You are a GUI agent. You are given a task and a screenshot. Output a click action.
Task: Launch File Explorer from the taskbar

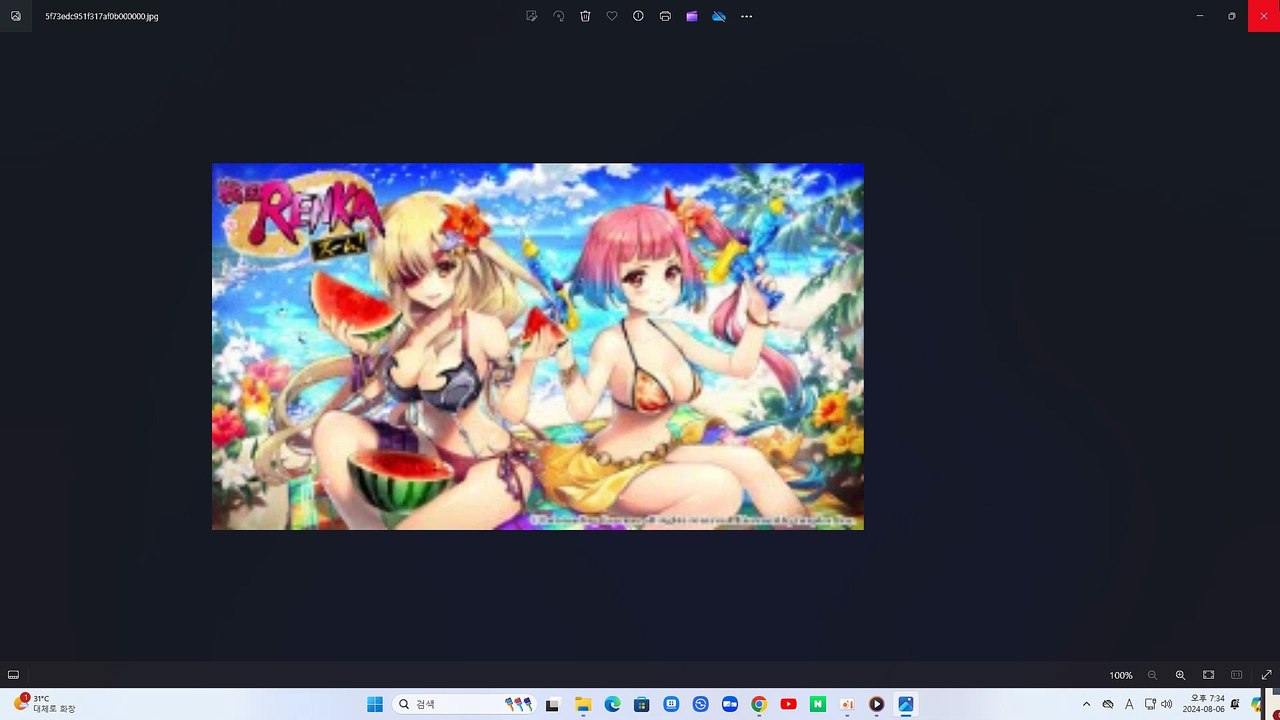click(x=583, y=704)
